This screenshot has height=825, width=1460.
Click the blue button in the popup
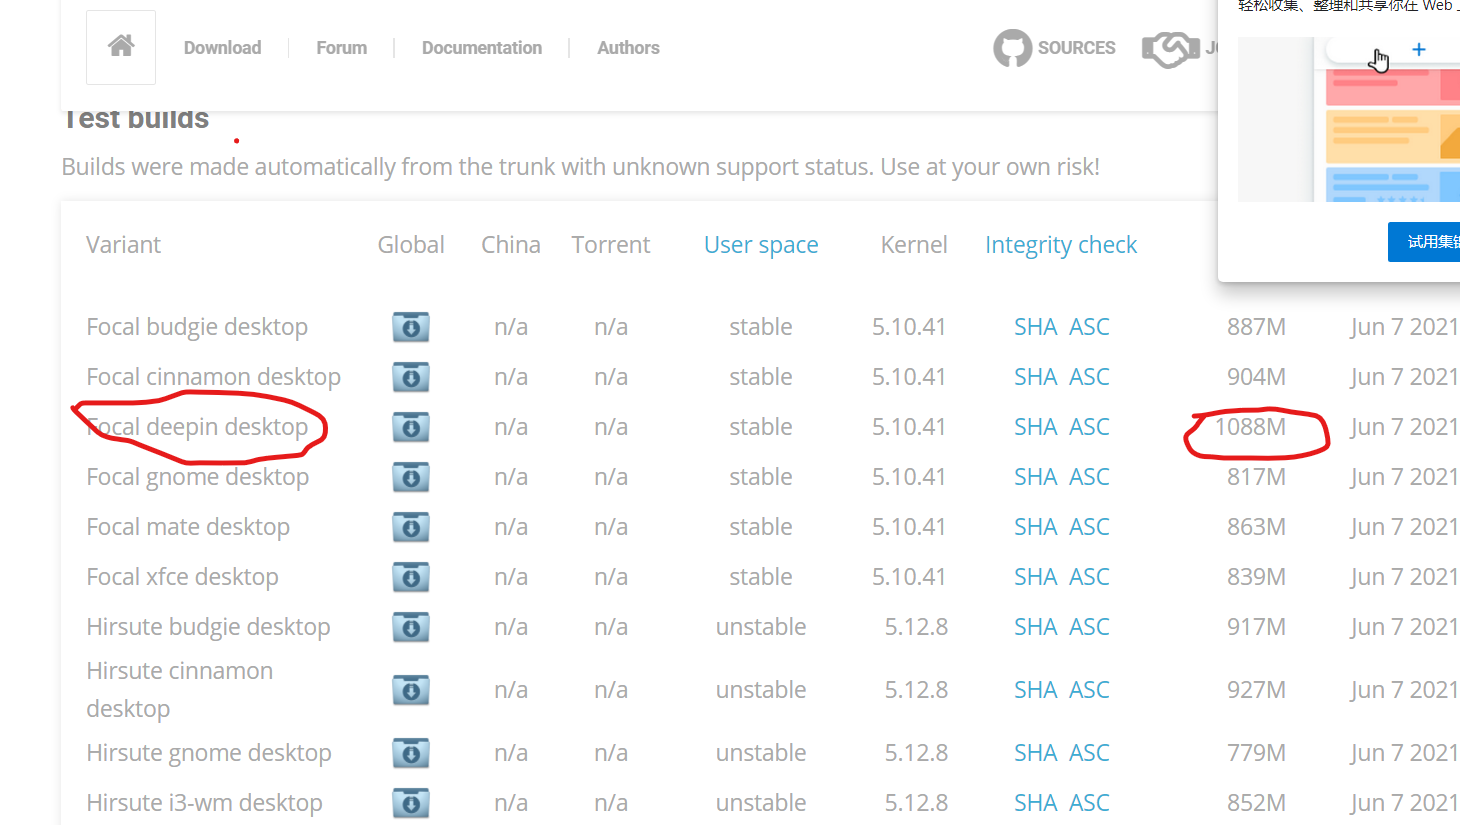(1424, 242)
